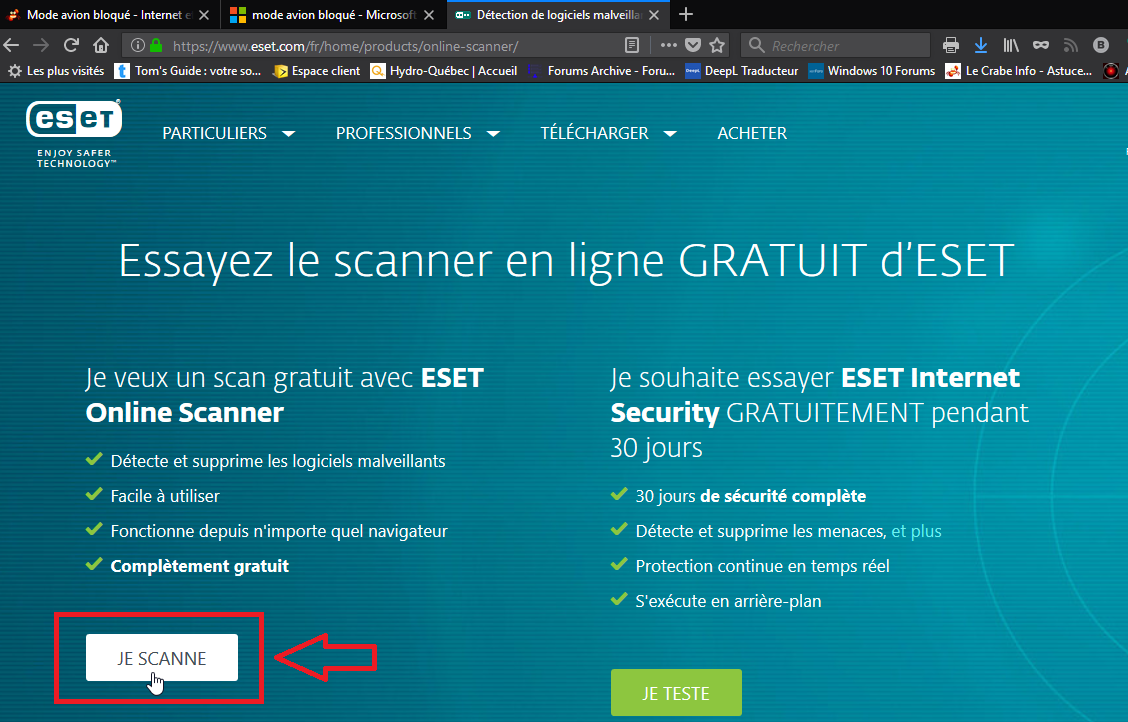This screenshot has width=1128, height=722.
Task: Expand the PROFESSIONNELS menu
Action: click(x=417, y=133)
